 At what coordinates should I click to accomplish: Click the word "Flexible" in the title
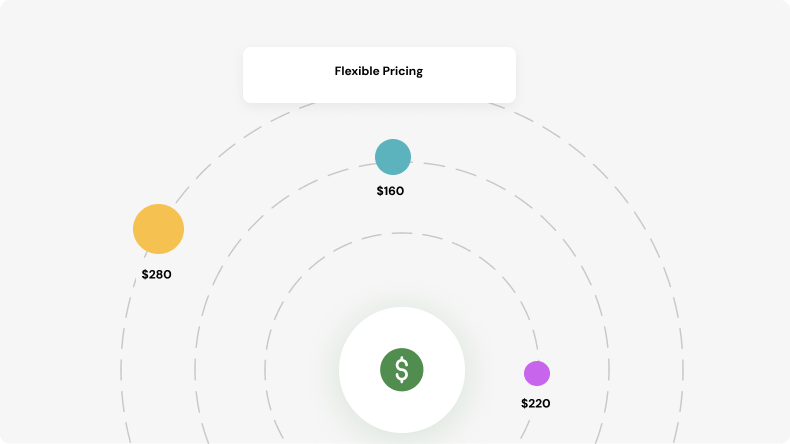pos(358,72)
